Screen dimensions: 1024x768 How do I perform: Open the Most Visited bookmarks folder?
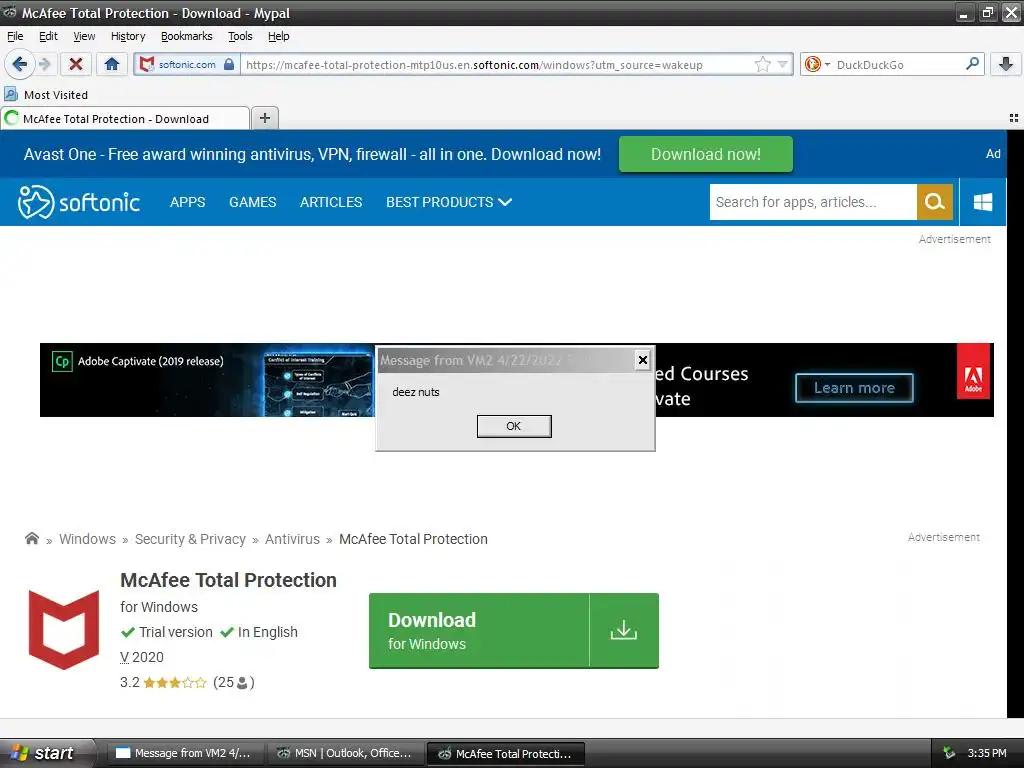(x=46, y=95)
